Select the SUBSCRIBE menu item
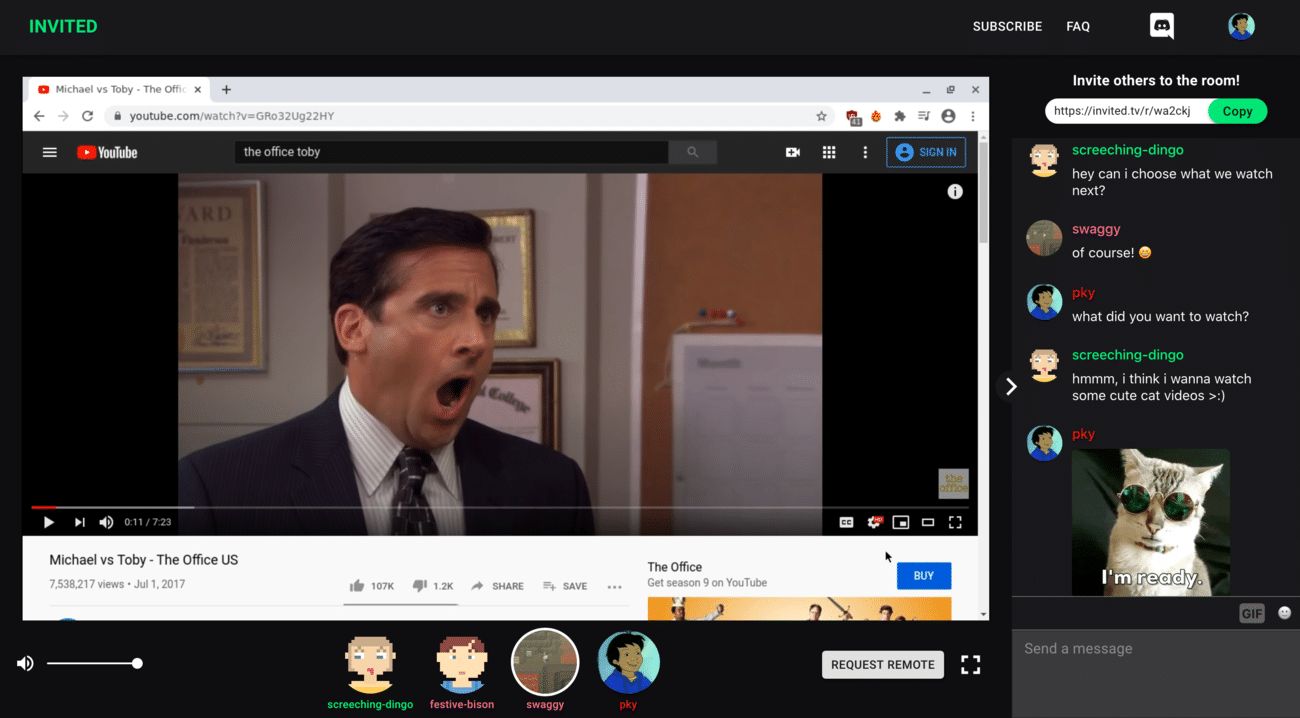Viewport: 1300px width, 718px height. 1007,26
